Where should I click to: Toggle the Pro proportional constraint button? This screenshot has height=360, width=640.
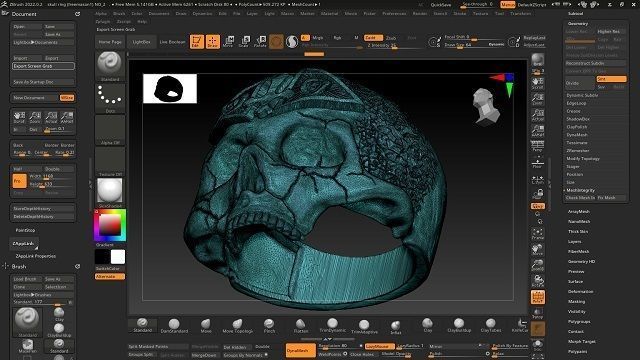point(19,180)
